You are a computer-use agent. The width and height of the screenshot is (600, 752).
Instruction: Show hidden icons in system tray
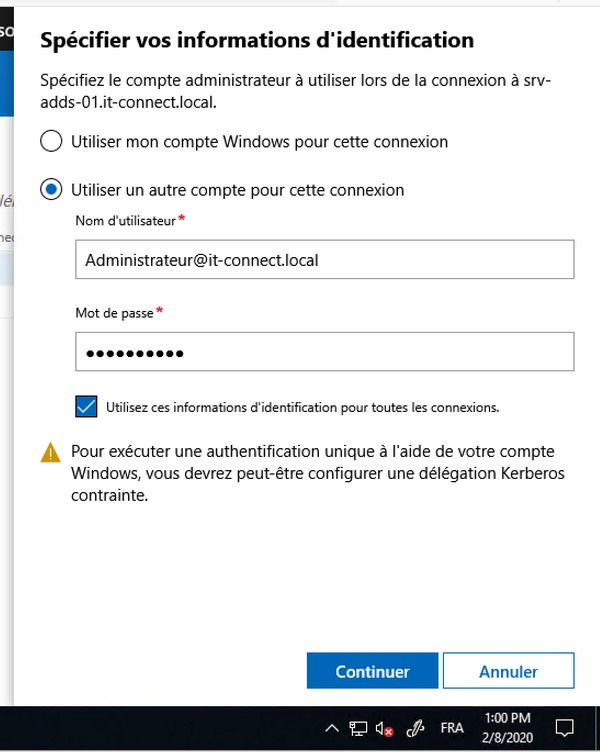pyautogui.click(x=332, y=728)
